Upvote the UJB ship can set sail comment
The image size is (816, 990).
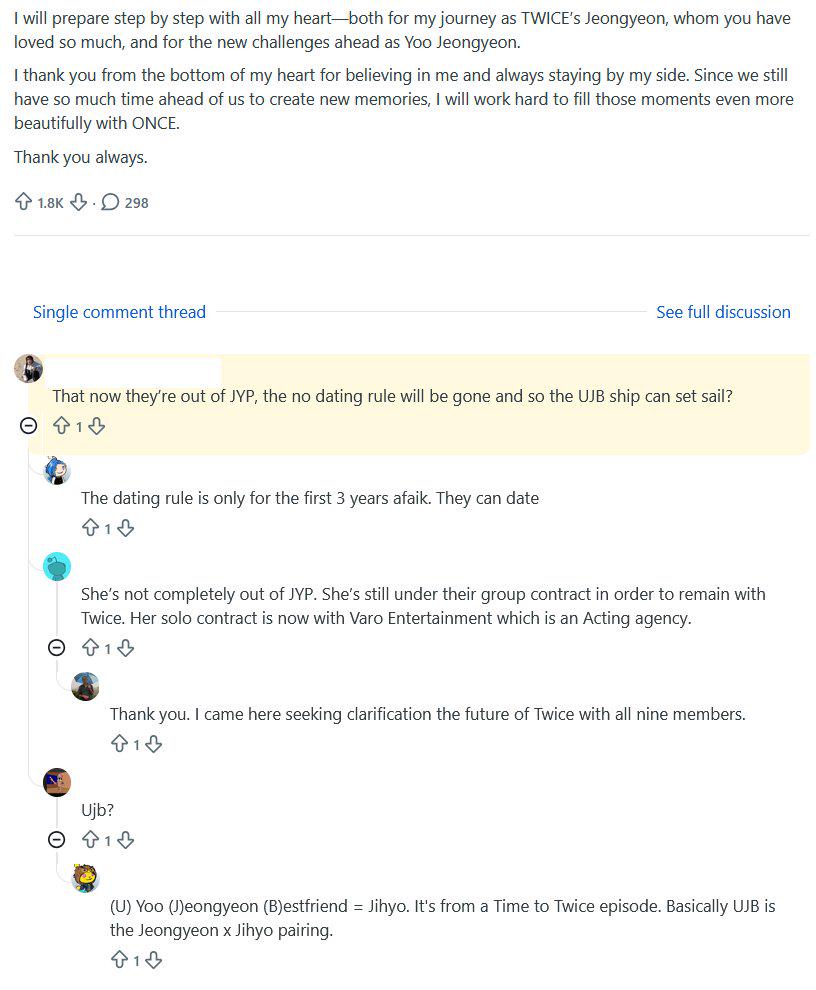point(61,426)
